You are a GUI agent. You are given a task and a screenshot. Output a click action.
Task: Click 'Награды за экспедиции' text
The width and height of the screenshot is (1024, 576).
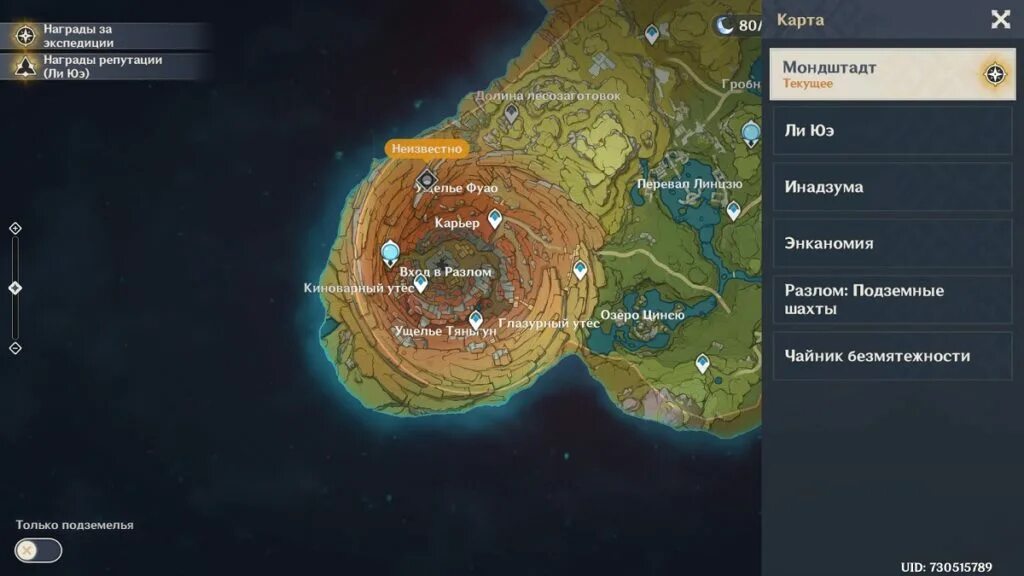[x=78, y=36]
